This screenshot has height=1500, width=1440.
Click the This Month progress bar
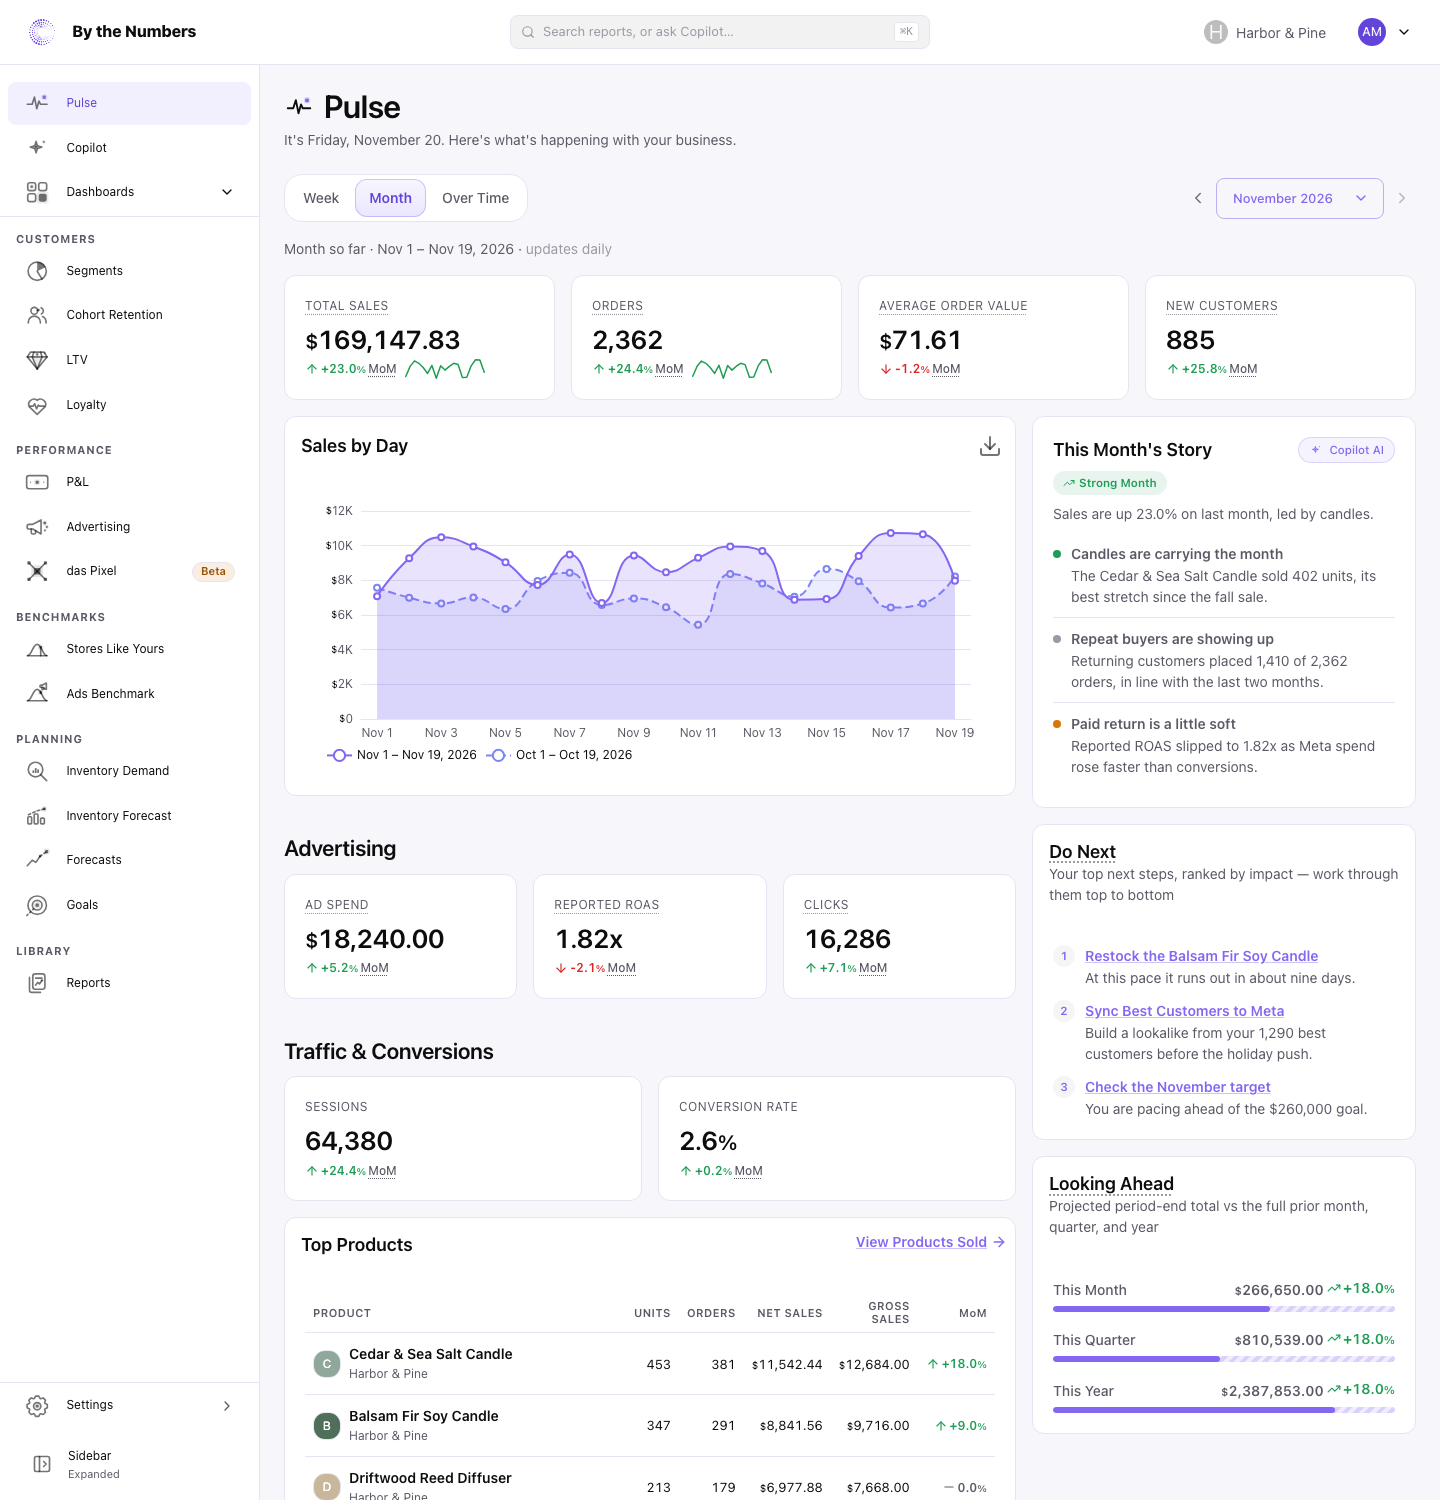[1224, 1309]
